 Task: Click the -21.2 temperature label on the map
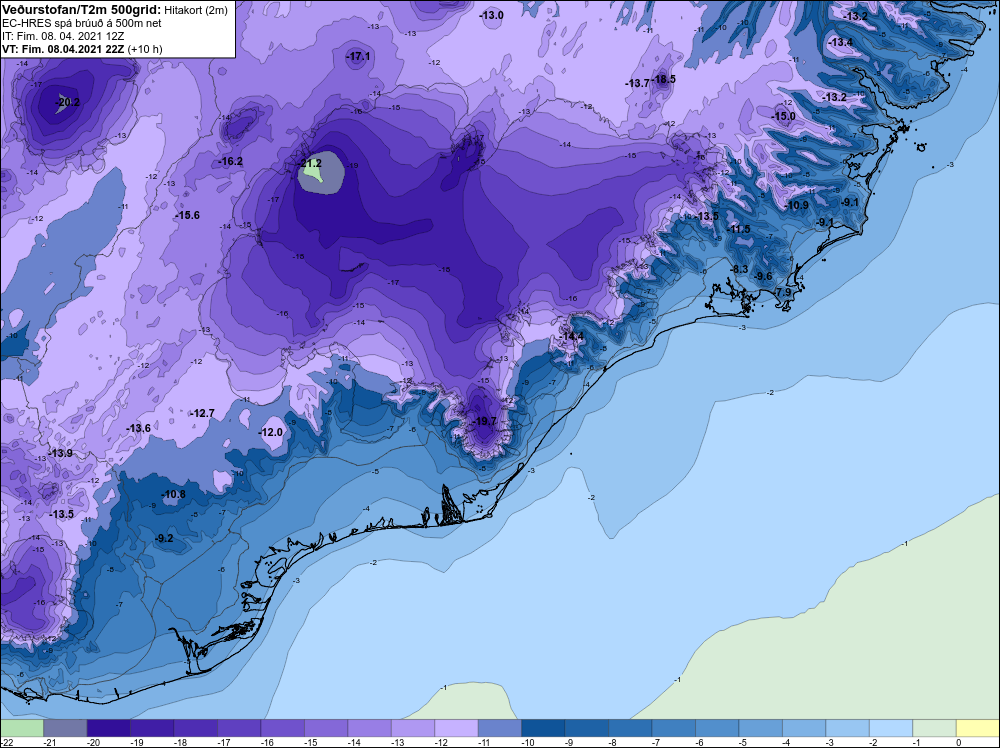tap(311, 164)
